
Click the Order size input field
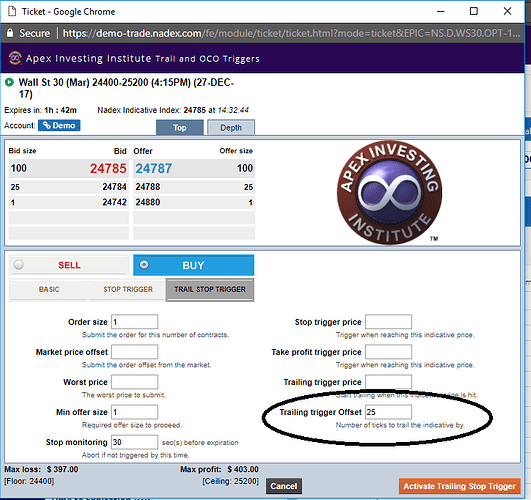coord(134,321)
